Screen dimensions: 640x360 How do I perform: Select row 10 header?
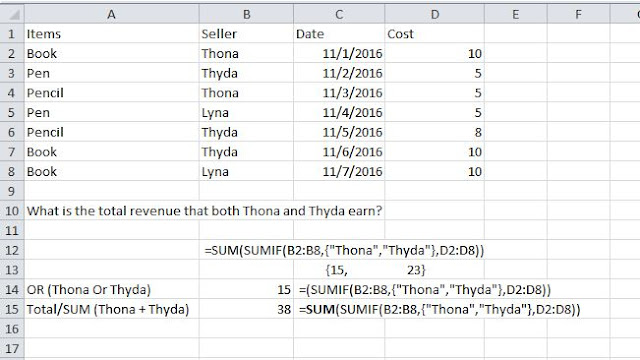click(x=12, y=211)
